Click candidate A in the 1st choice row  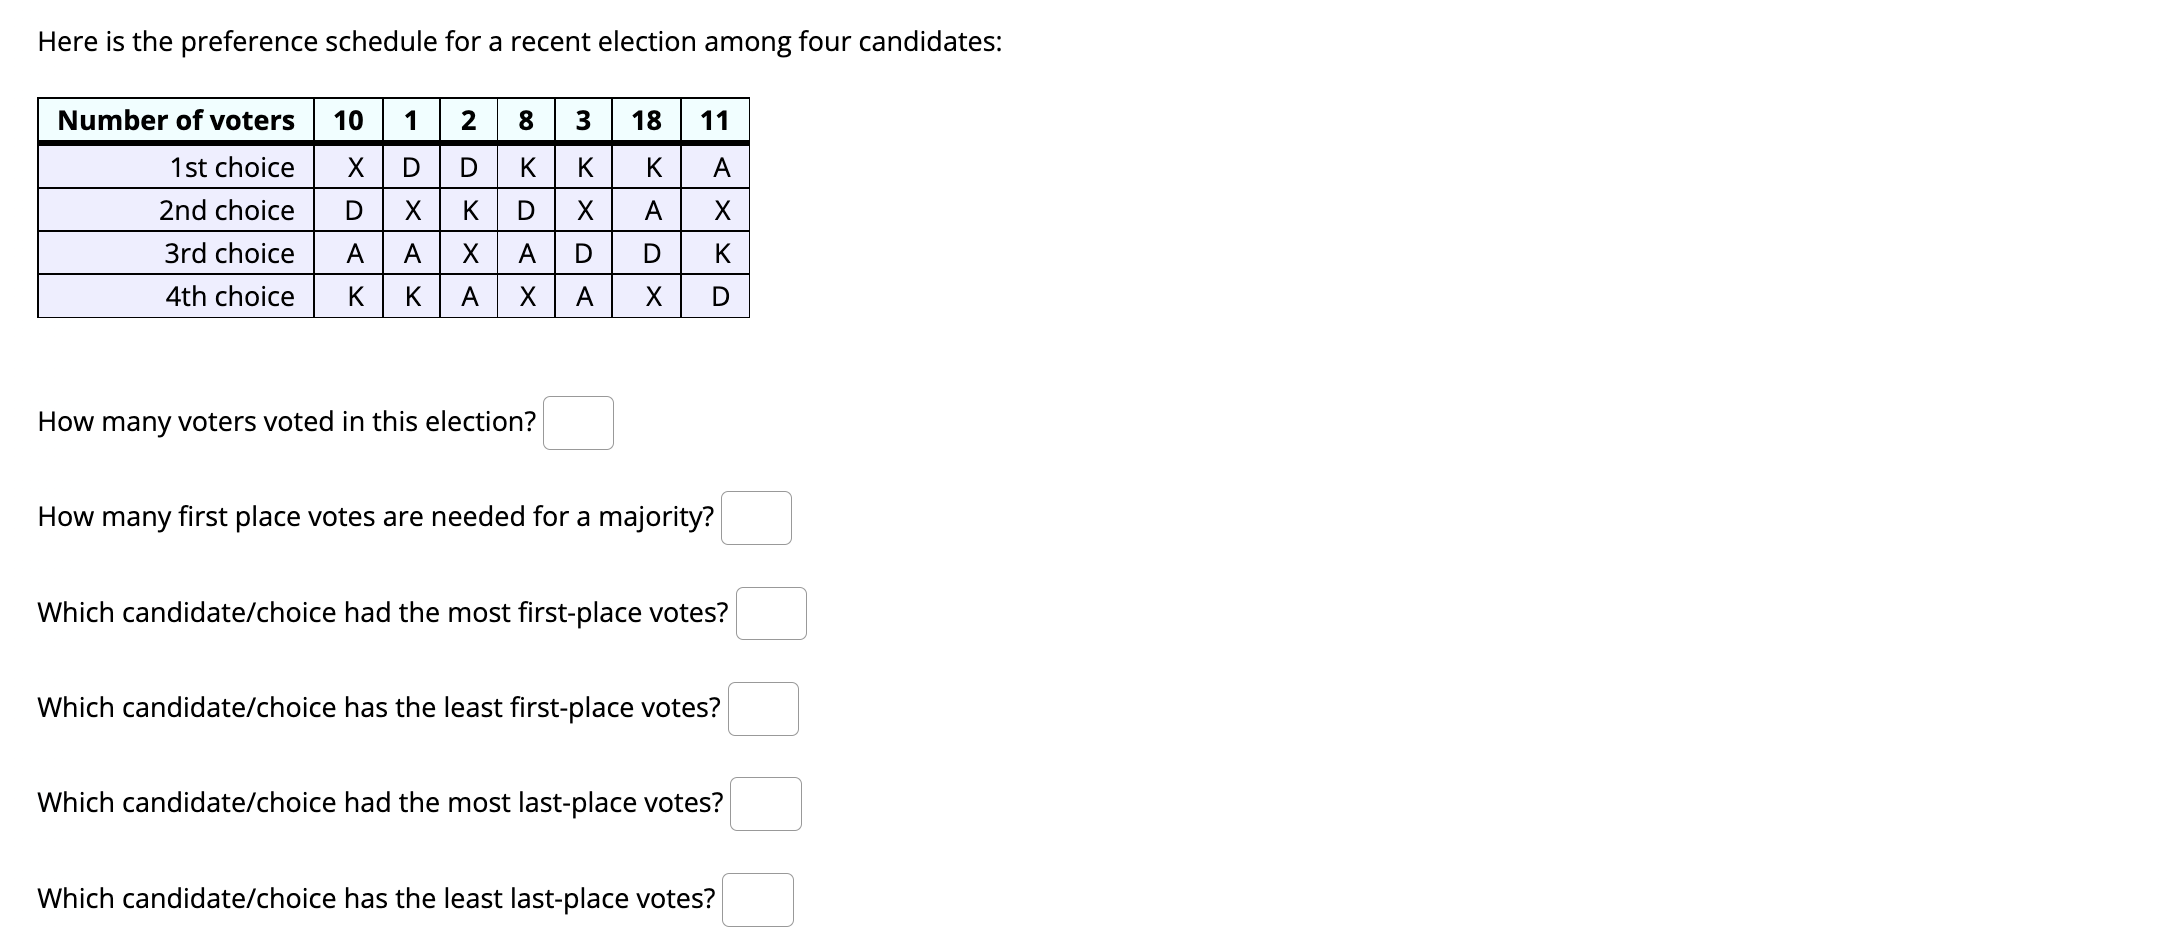pos(721,168)
